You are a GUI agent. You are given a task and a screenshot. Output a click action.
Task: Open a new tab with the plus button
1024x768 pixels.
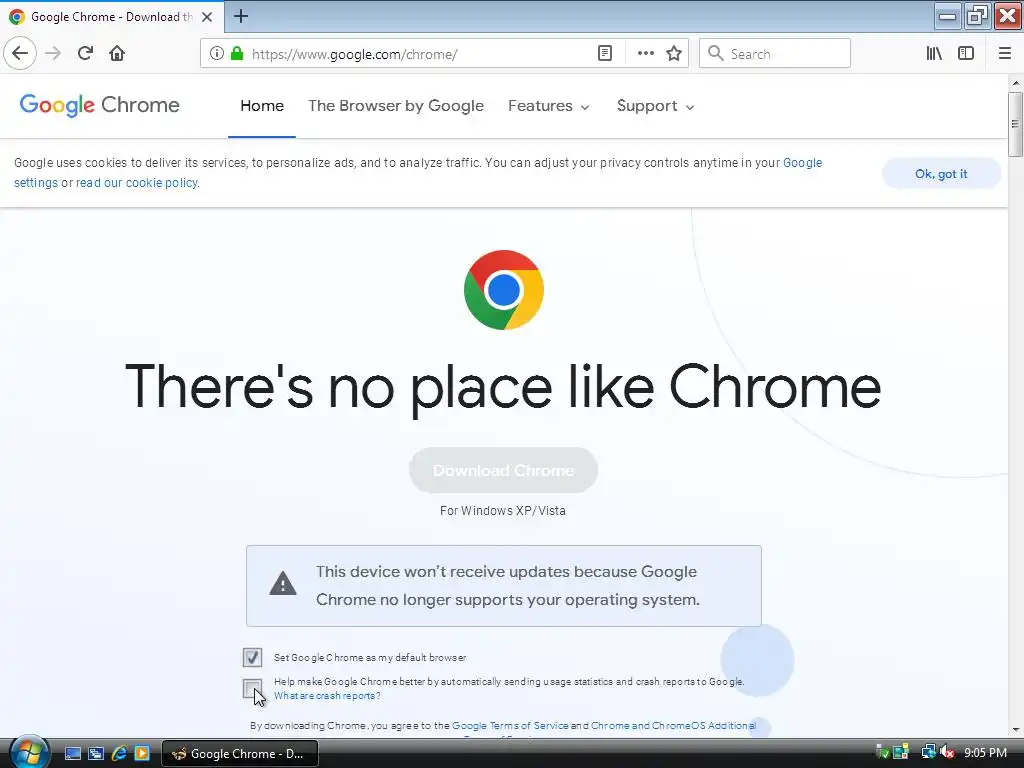[241, 16]
